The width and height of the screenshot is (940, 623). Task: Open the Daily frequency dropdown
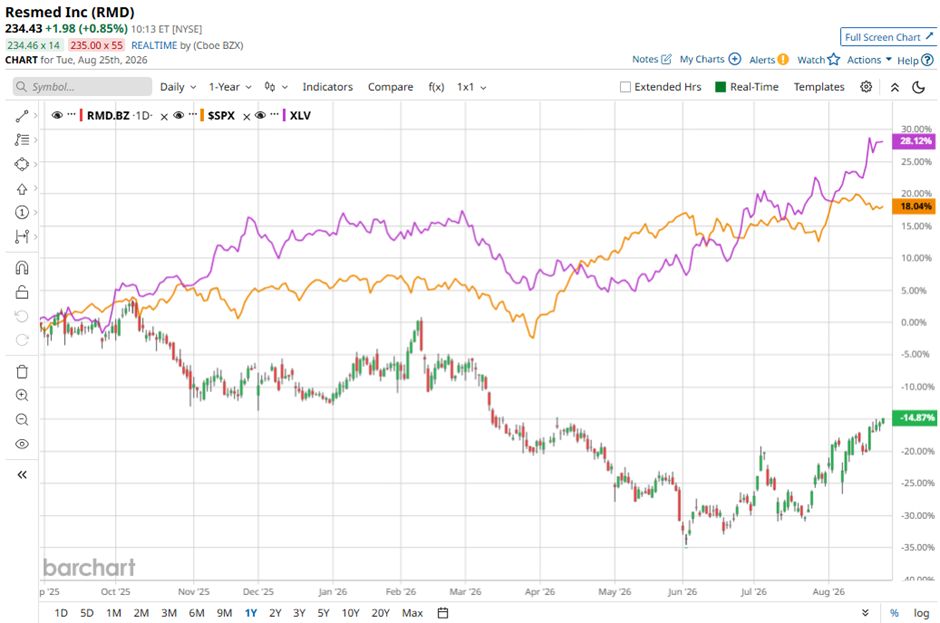(x=178, y=87)
